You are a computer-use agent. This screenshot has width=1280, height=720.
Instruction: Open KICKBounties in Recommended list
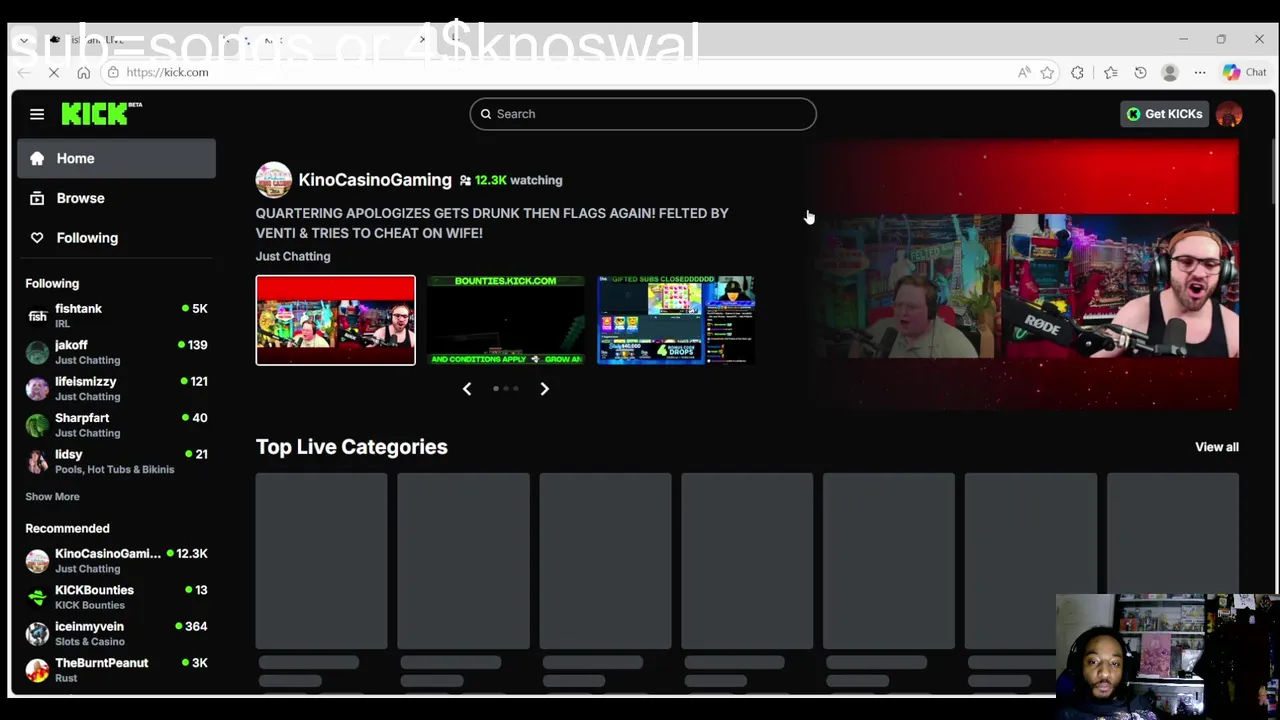[x=116, y=597]
